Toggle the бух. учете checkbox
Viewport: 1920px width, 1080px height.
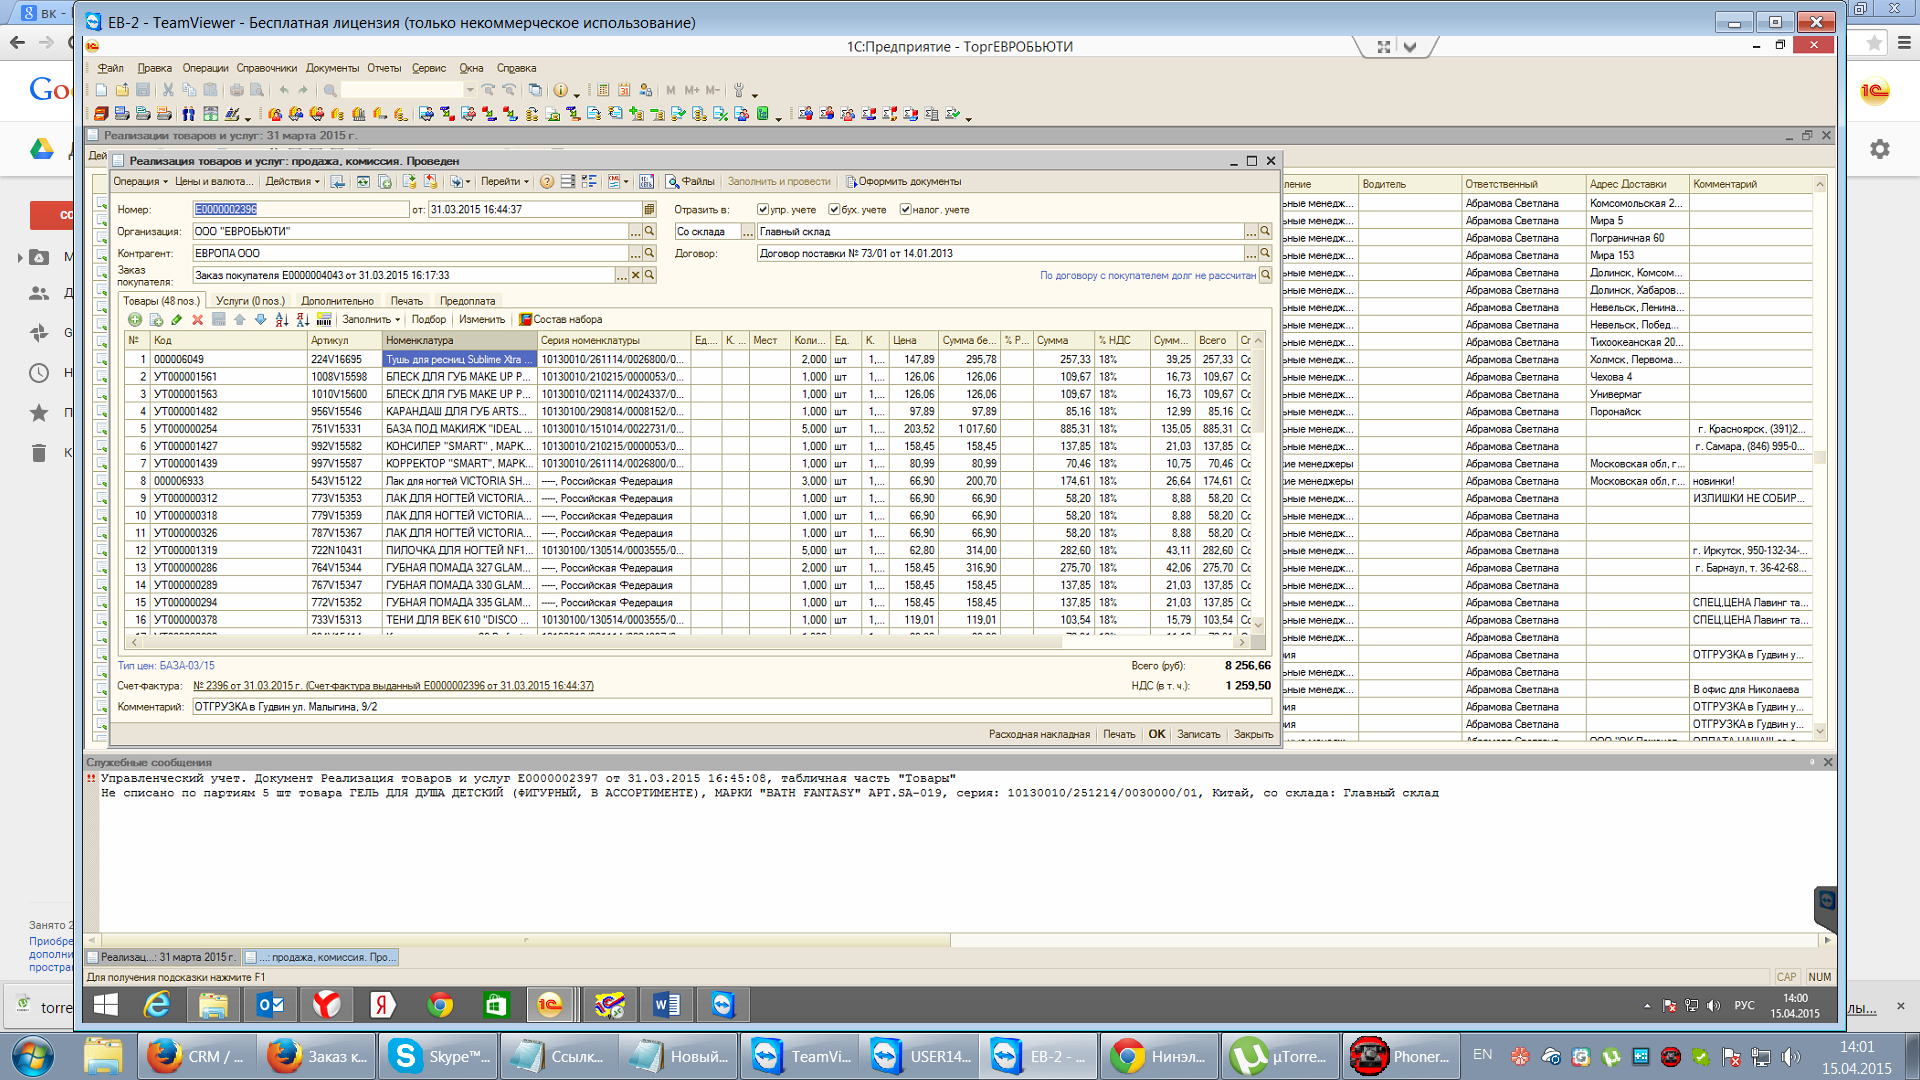[834, 210]
